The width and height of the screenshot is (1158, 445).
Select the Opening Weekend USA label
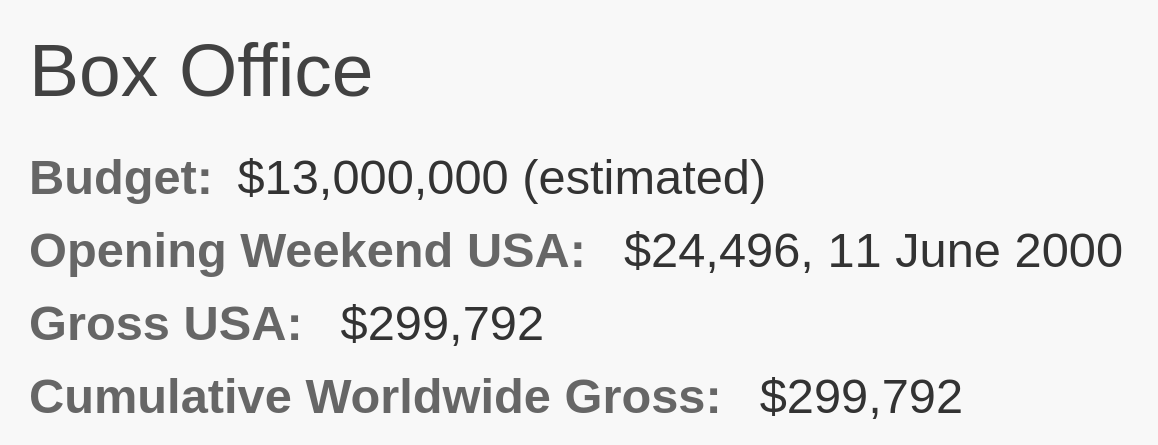(307, 251)
